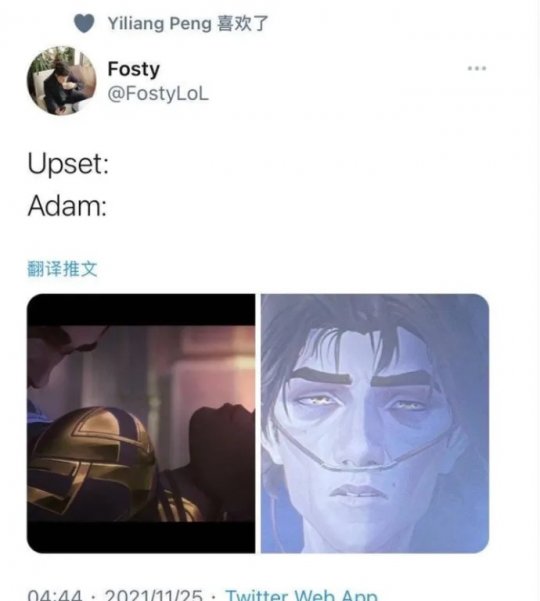Open the left image with golden helmet
This screenshot has width=540, height=601.
(141, 424)
